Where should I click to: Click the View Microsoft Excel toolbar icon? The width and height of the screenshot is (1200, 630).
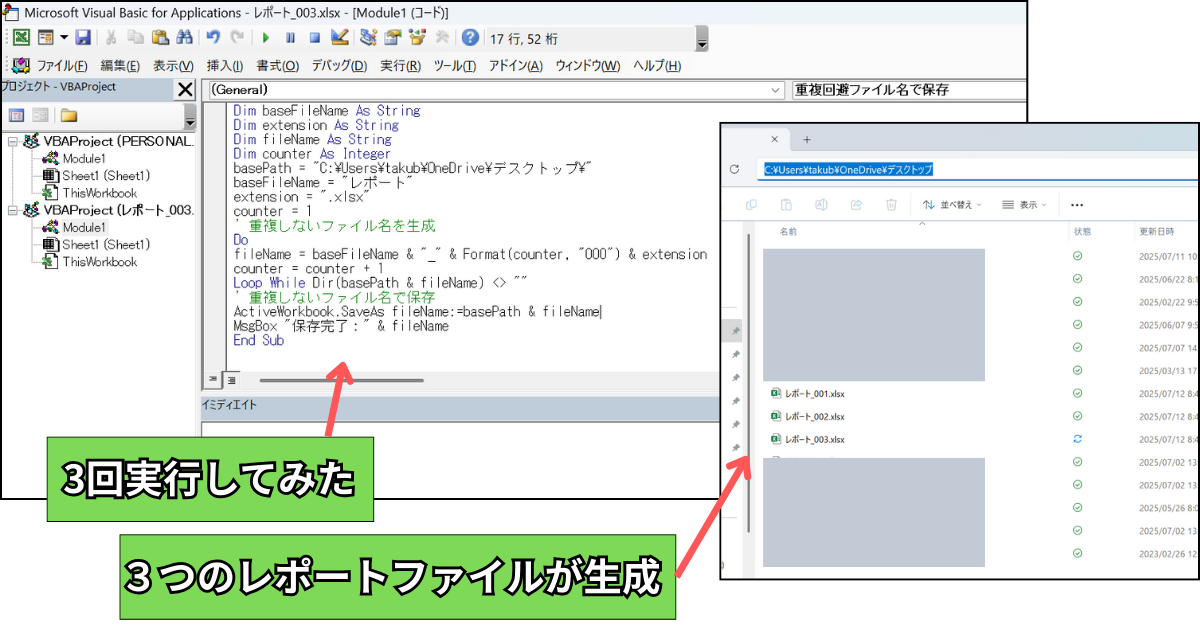[x=20, y=38]
